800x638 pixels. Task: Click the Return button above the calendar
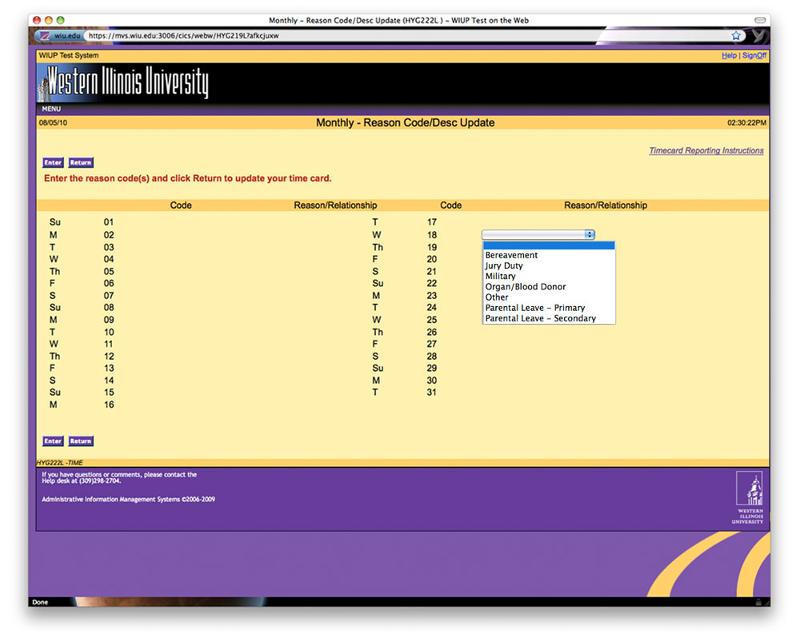point(81,163)
